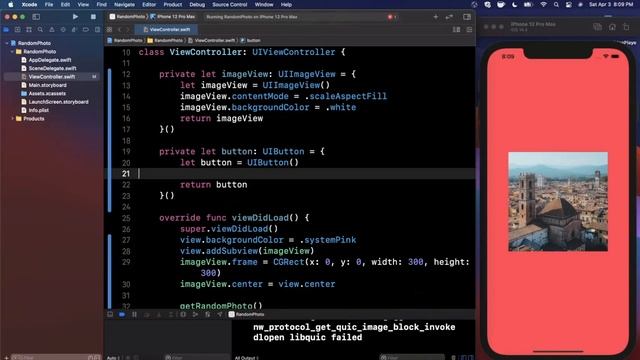Select RandomPhoto process in debug bar
The image size is (640, 360).
point(247,314)
